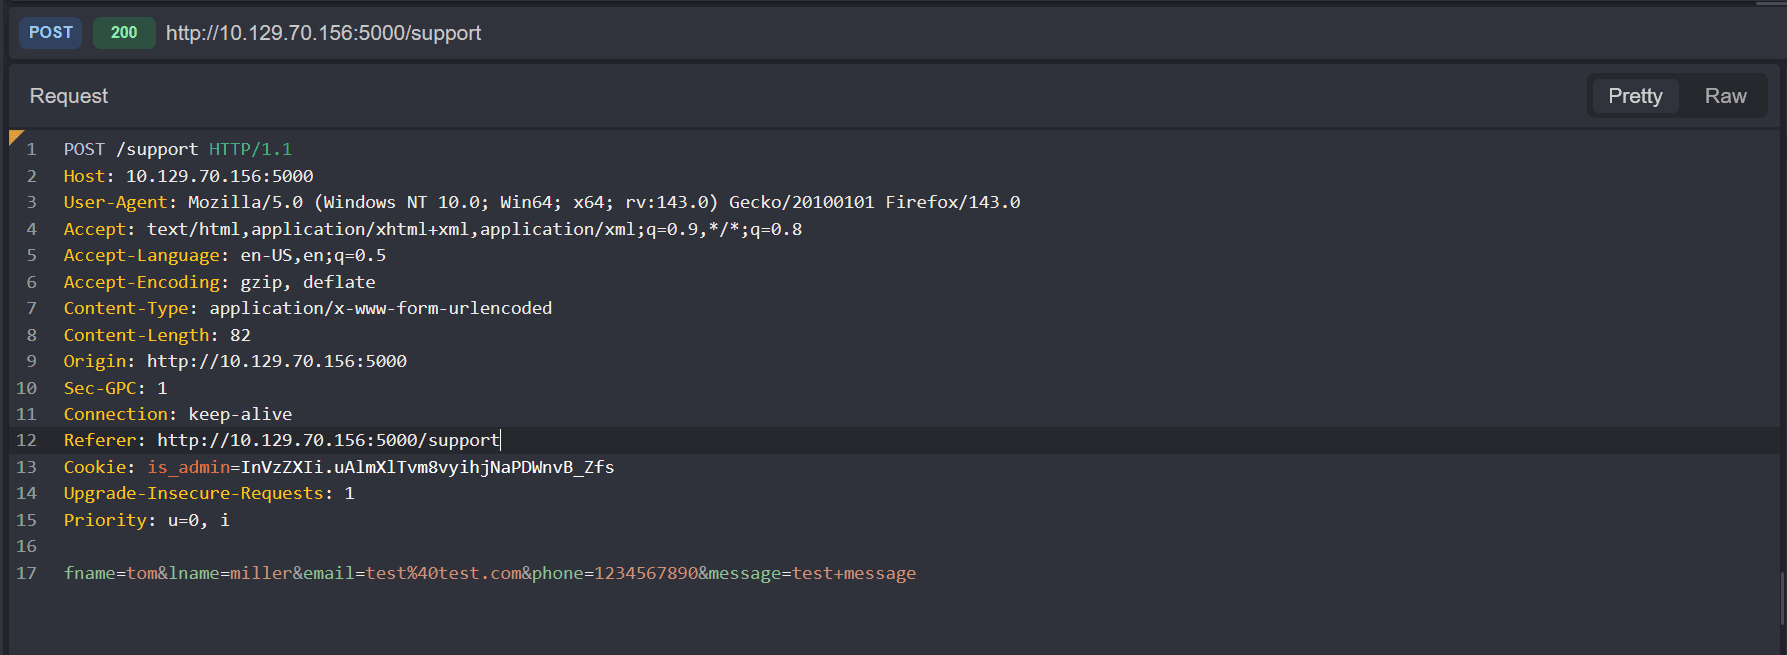Click the is_admin cookie name
This screenshot has width=1787, height=655.
point(189,467)
